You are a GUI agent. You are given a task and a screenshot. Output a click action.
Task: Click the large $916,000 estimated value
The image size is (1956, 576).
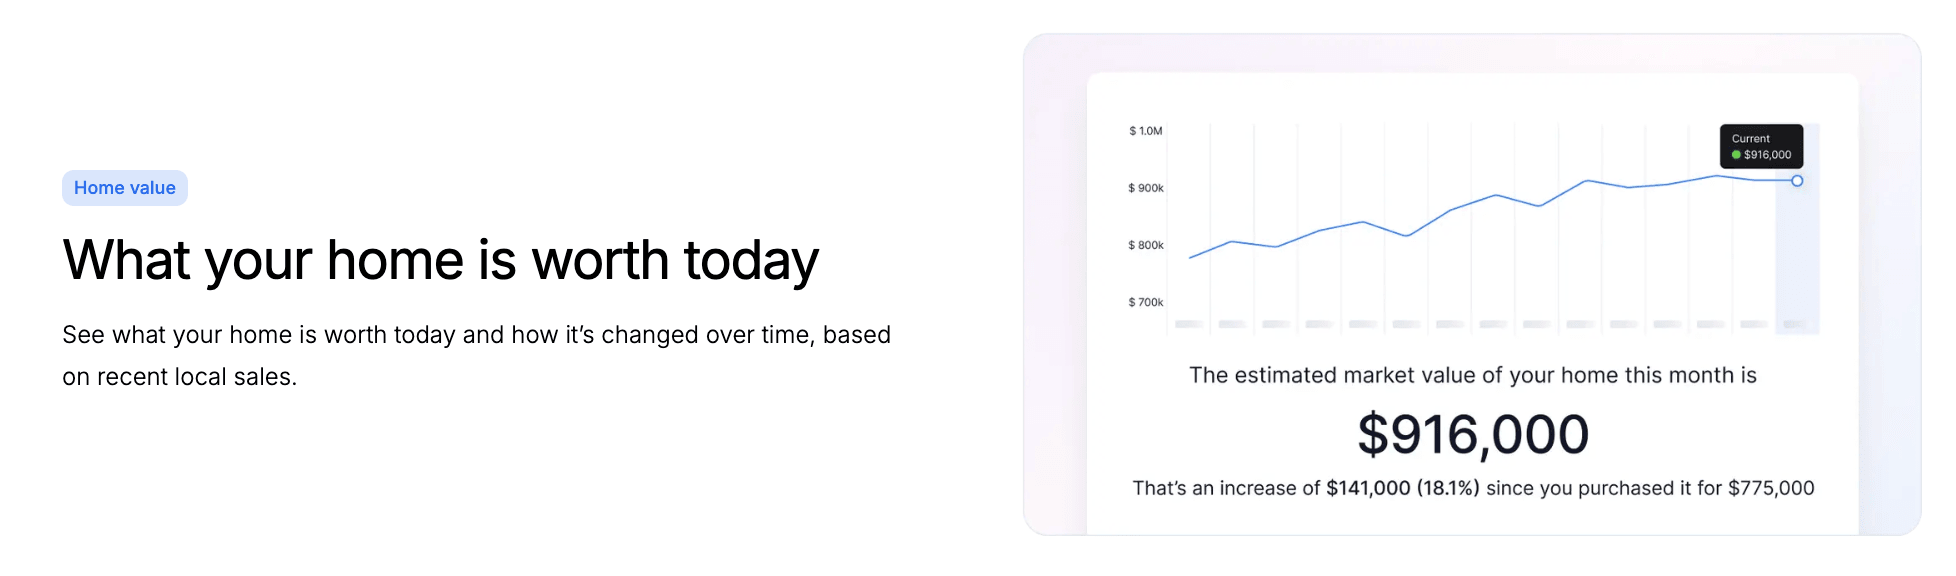pos(1473,435)
